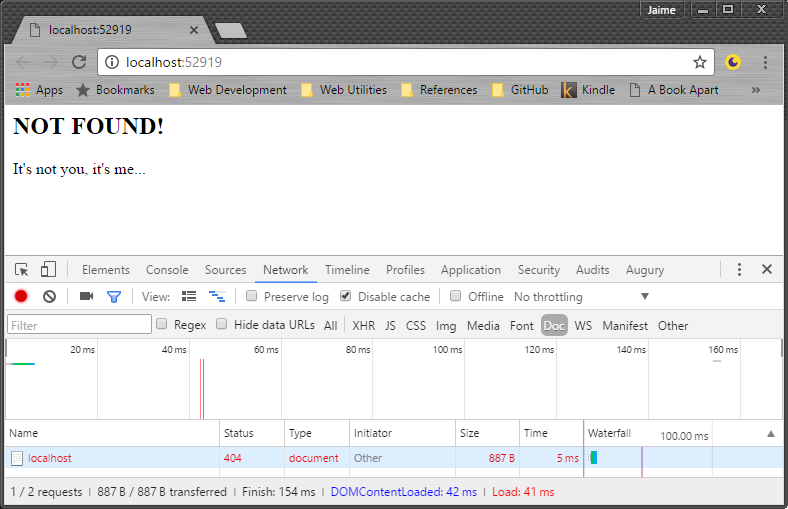Toggle the filter funnel icon
788x509 pixels.
click(x=114, y=296)
